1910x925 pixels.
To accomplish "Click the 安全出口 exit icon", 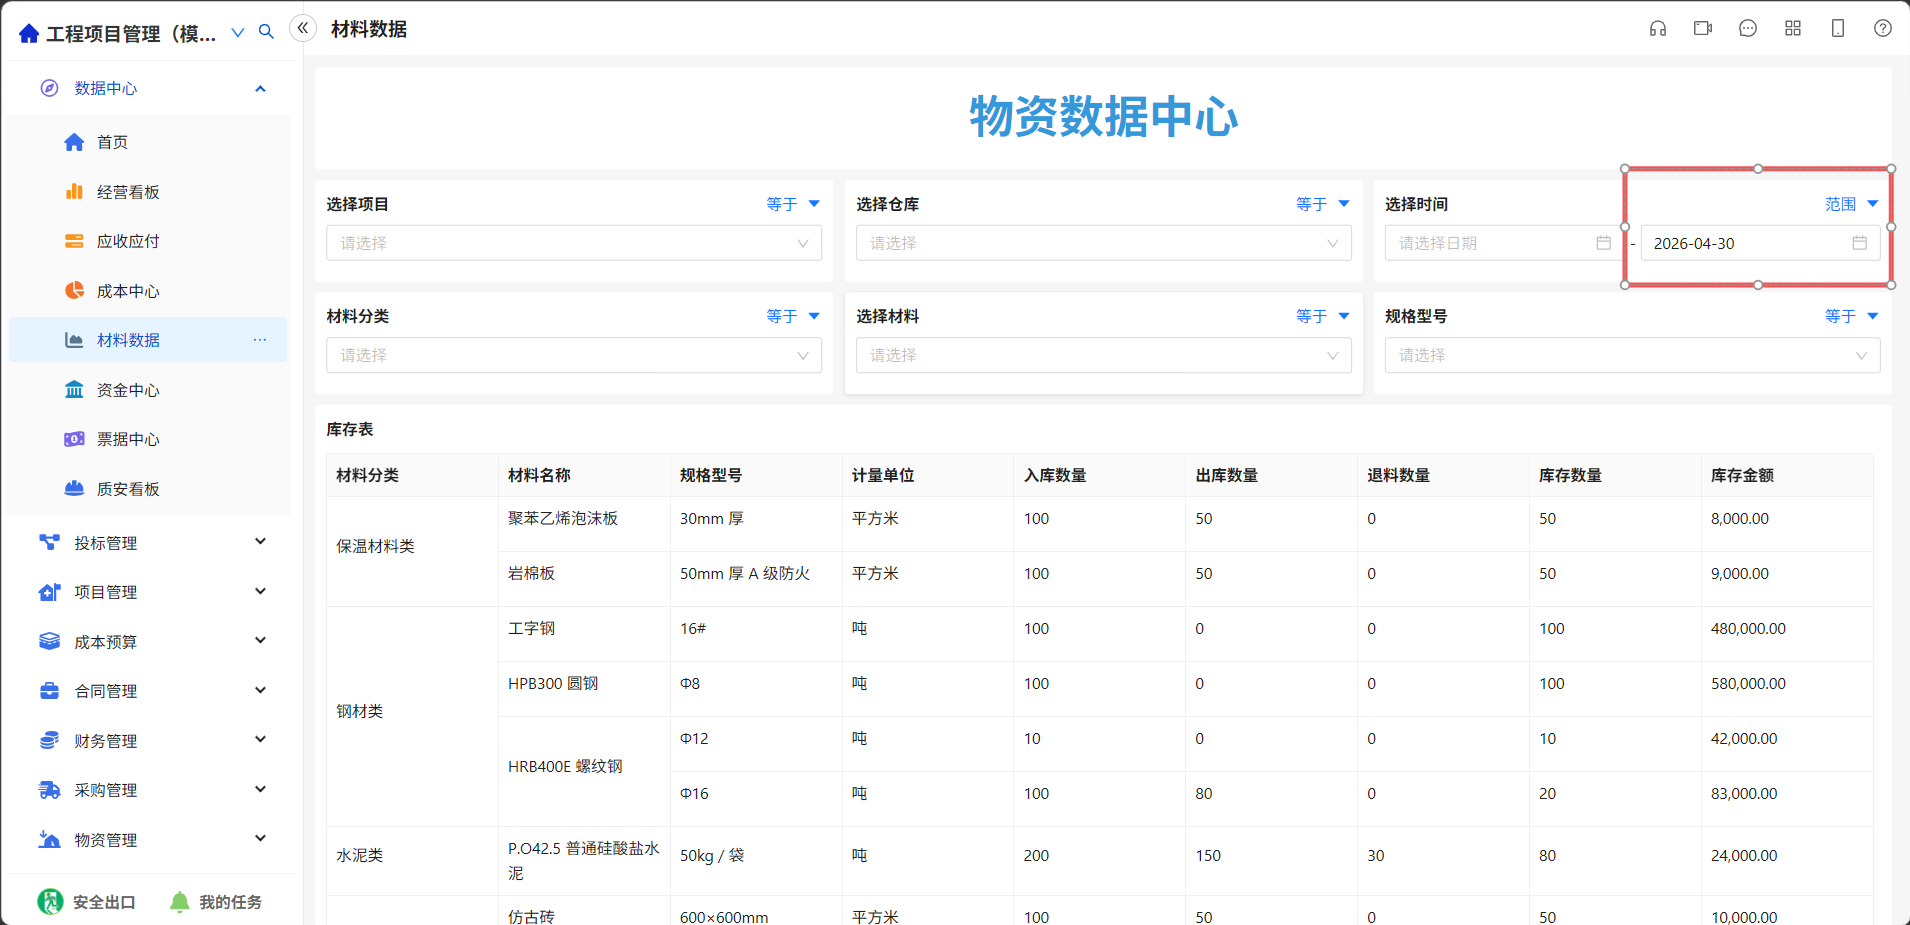I will coord(50,902).
